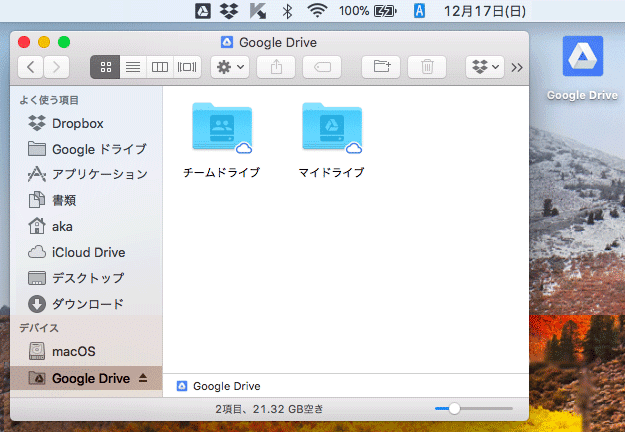Image resolution: width=625 pixels, height=432 pixels.
Task: Open Google ドライブ folder in sidebar
Action: [86, 149]
